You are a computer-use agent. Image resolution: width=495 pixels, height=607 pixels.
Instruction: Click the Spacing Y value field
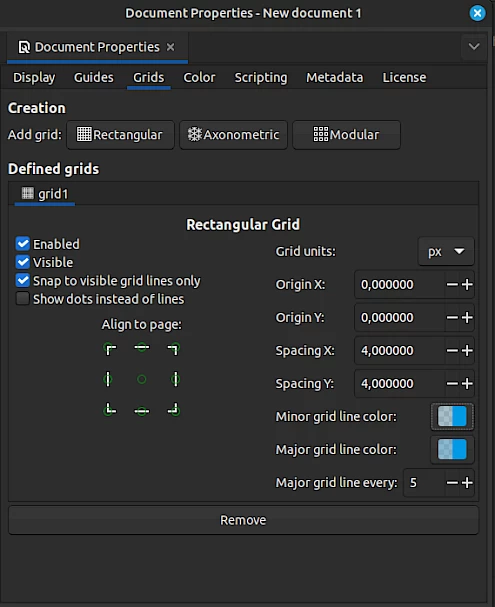(399, 384)
